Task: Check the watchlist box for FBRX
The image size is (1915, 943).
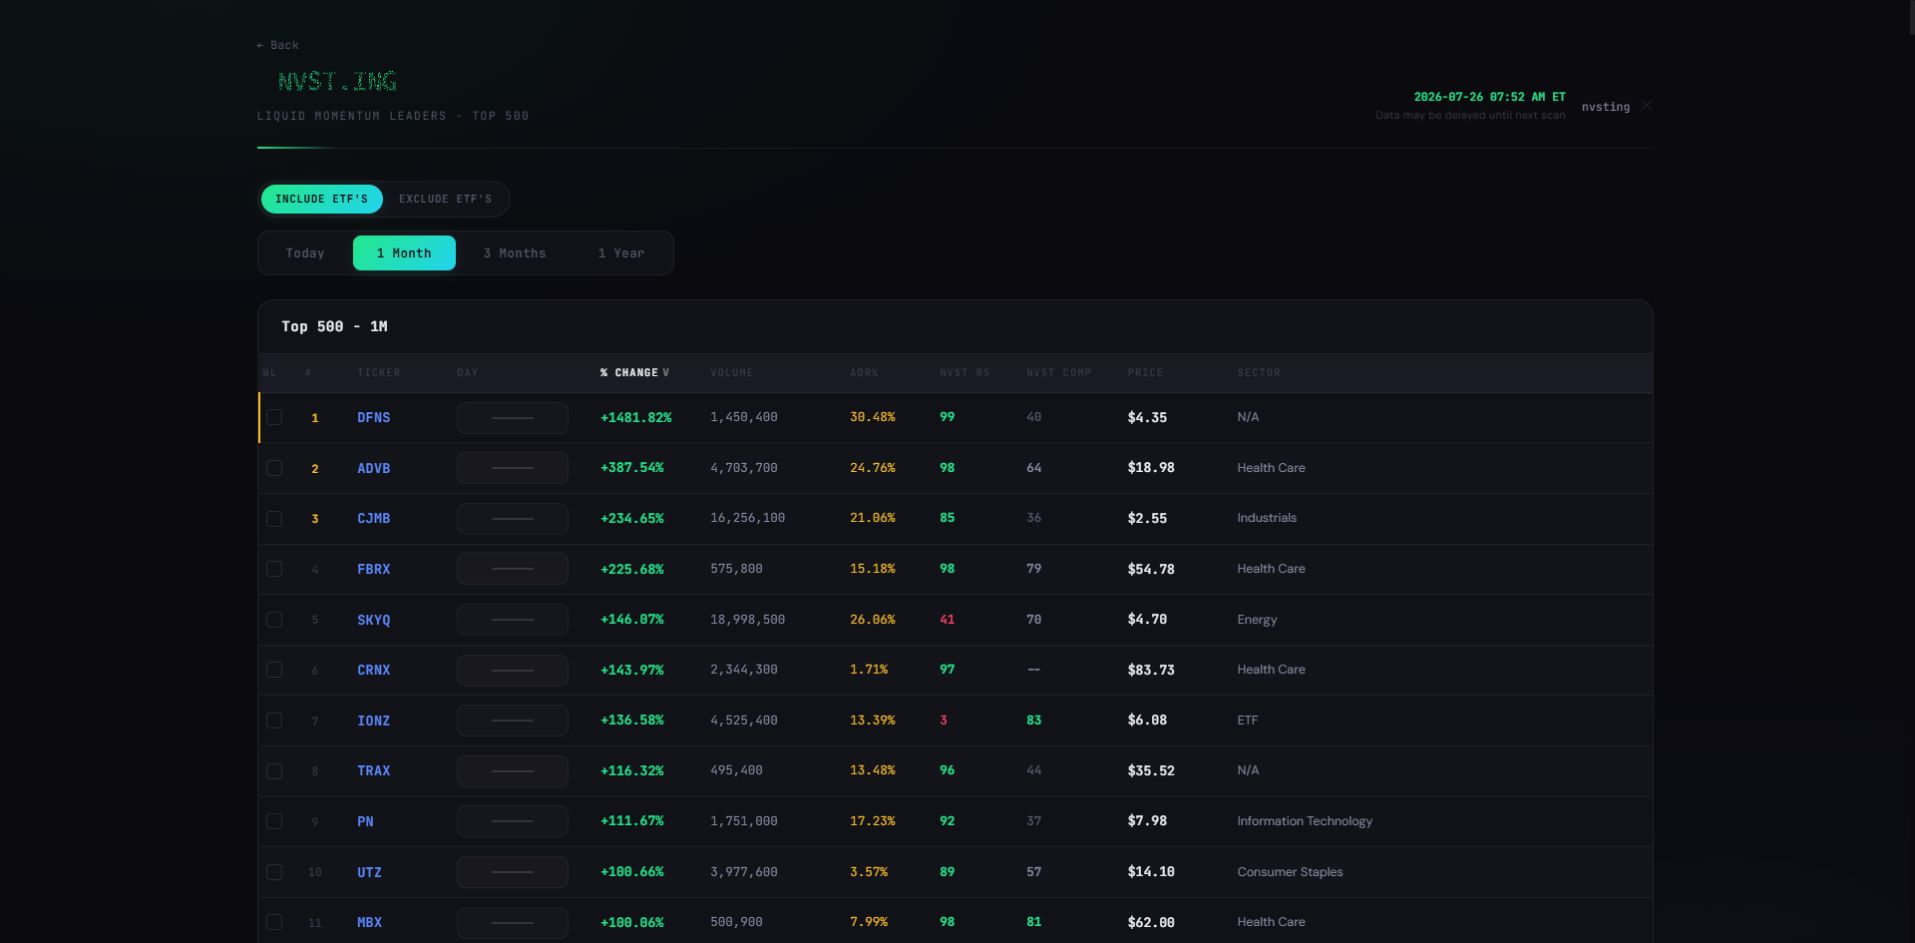Action: click(x=274, y=569)
